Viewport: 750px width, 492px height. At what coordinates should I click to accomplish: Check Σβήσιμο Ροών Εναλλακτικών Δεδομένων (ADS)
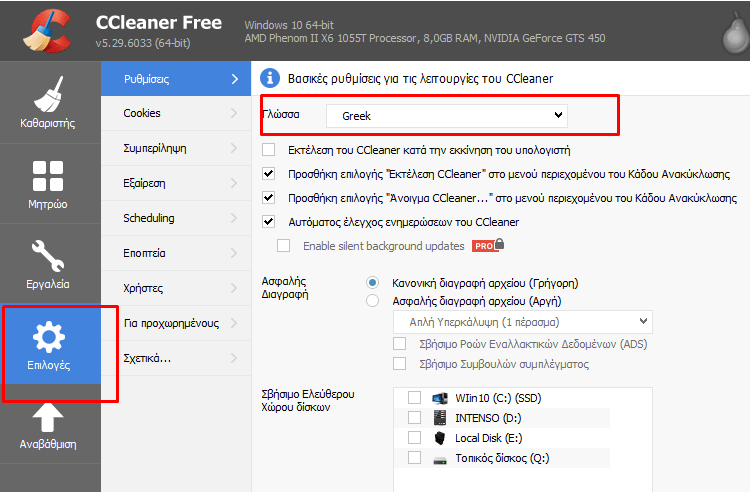click(x=399, y=344)
